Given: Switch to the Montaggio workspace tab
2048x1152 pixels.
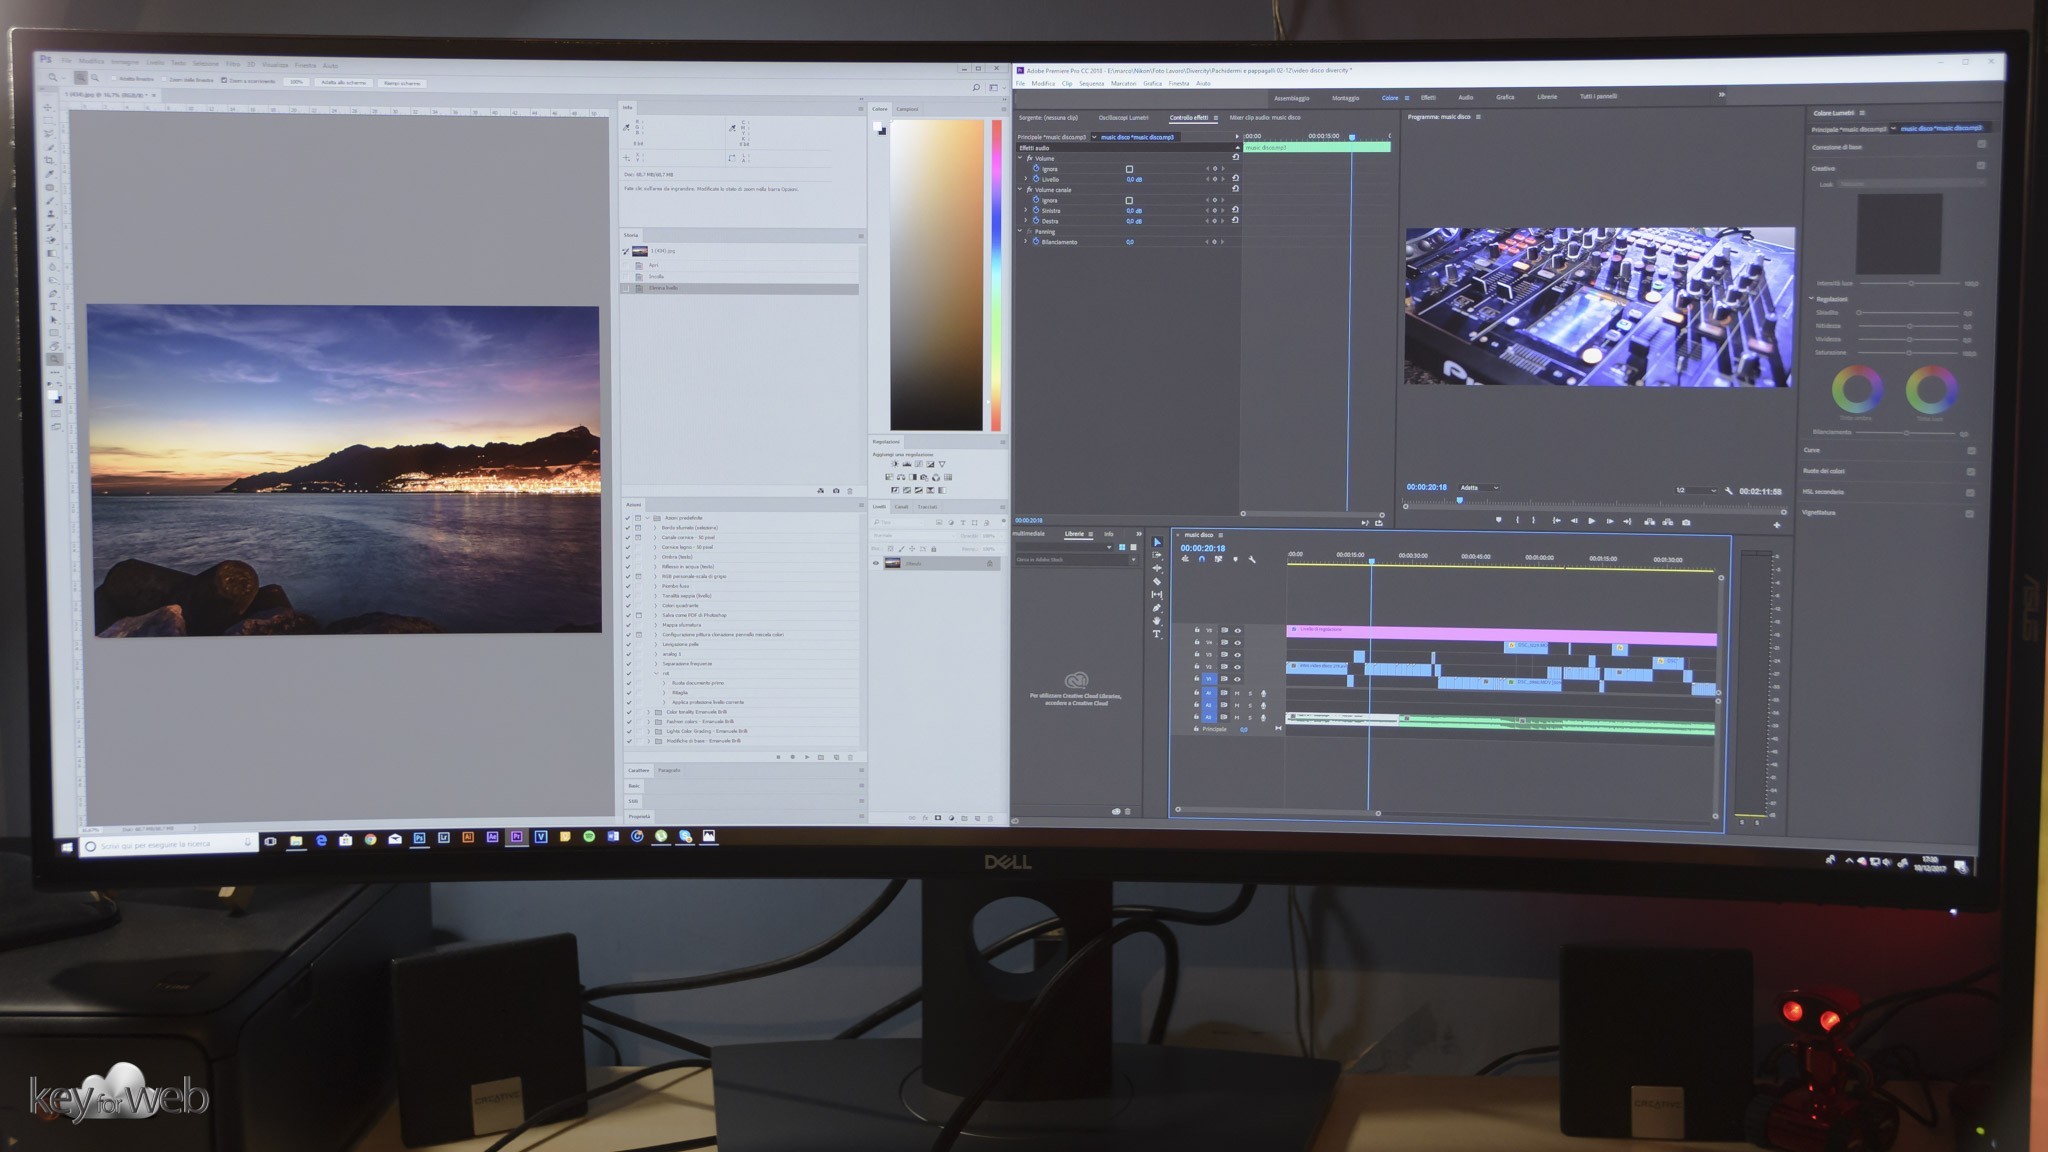Looking at the screenshot, I should 1345,98.
